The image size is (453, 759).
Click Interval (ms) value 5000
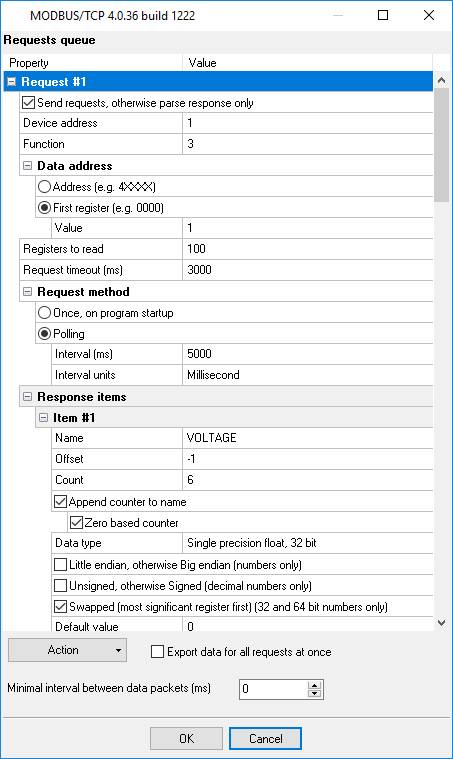pyautogui.click(x=308, y=354)
